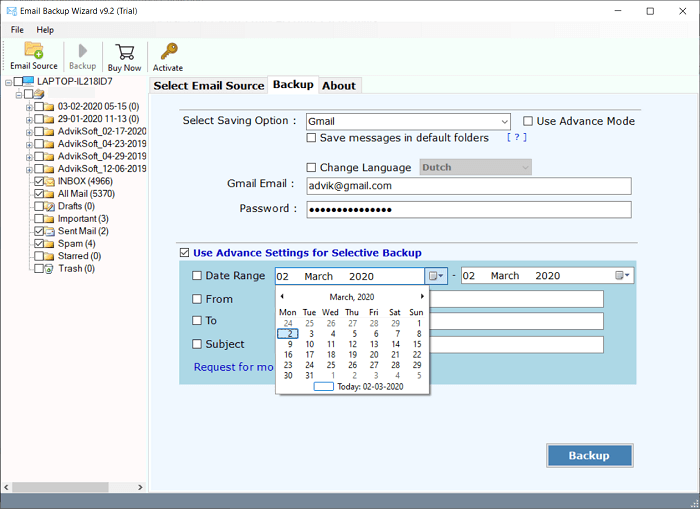700x509 pixels.
Task: Expand the AdvikSoft_04-29-2019 folder
Action: 29,158
